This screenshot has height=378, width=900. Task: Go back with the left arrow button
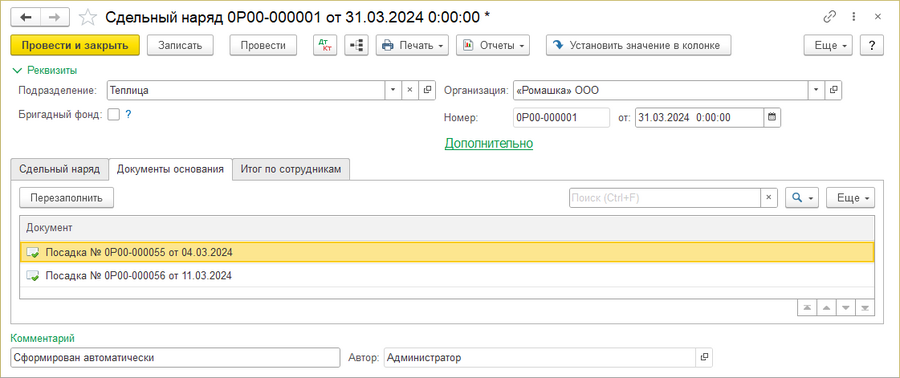[x=26, y=17]
